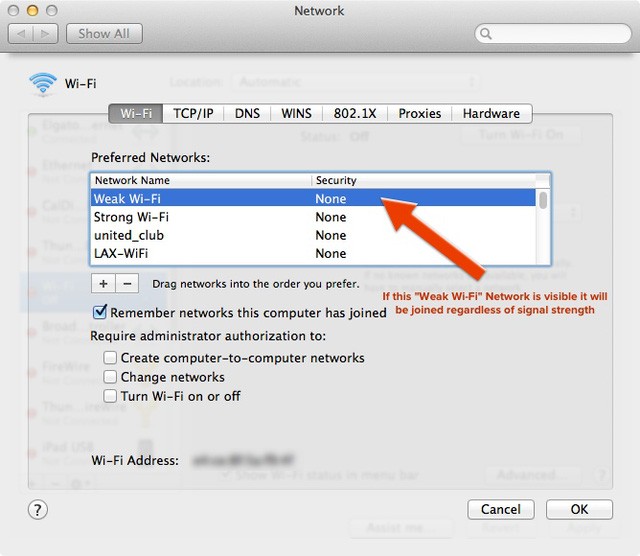The width and height of the screenshot is (640, 556).
Task: Open the DNS tab
Action: click(247, 113)
